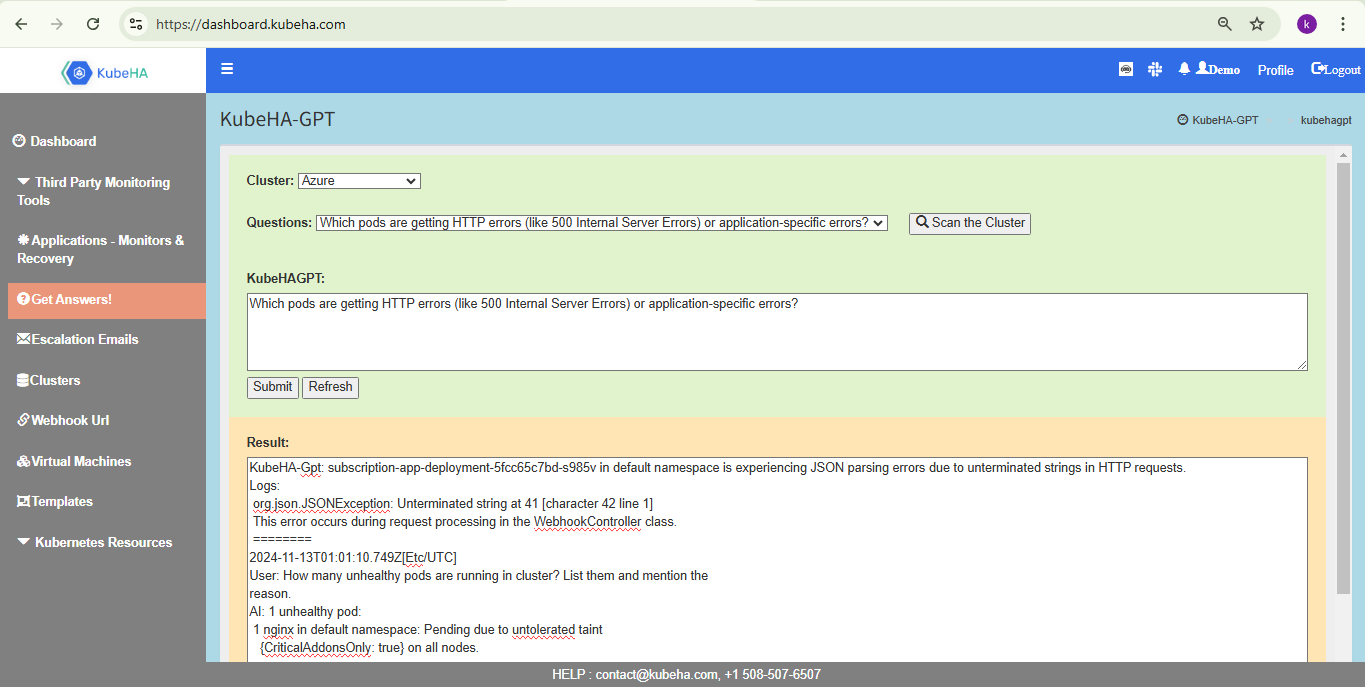Open the Cluster dropdown showing Azure
1365x687 pixels.
(x=359, y=181)
